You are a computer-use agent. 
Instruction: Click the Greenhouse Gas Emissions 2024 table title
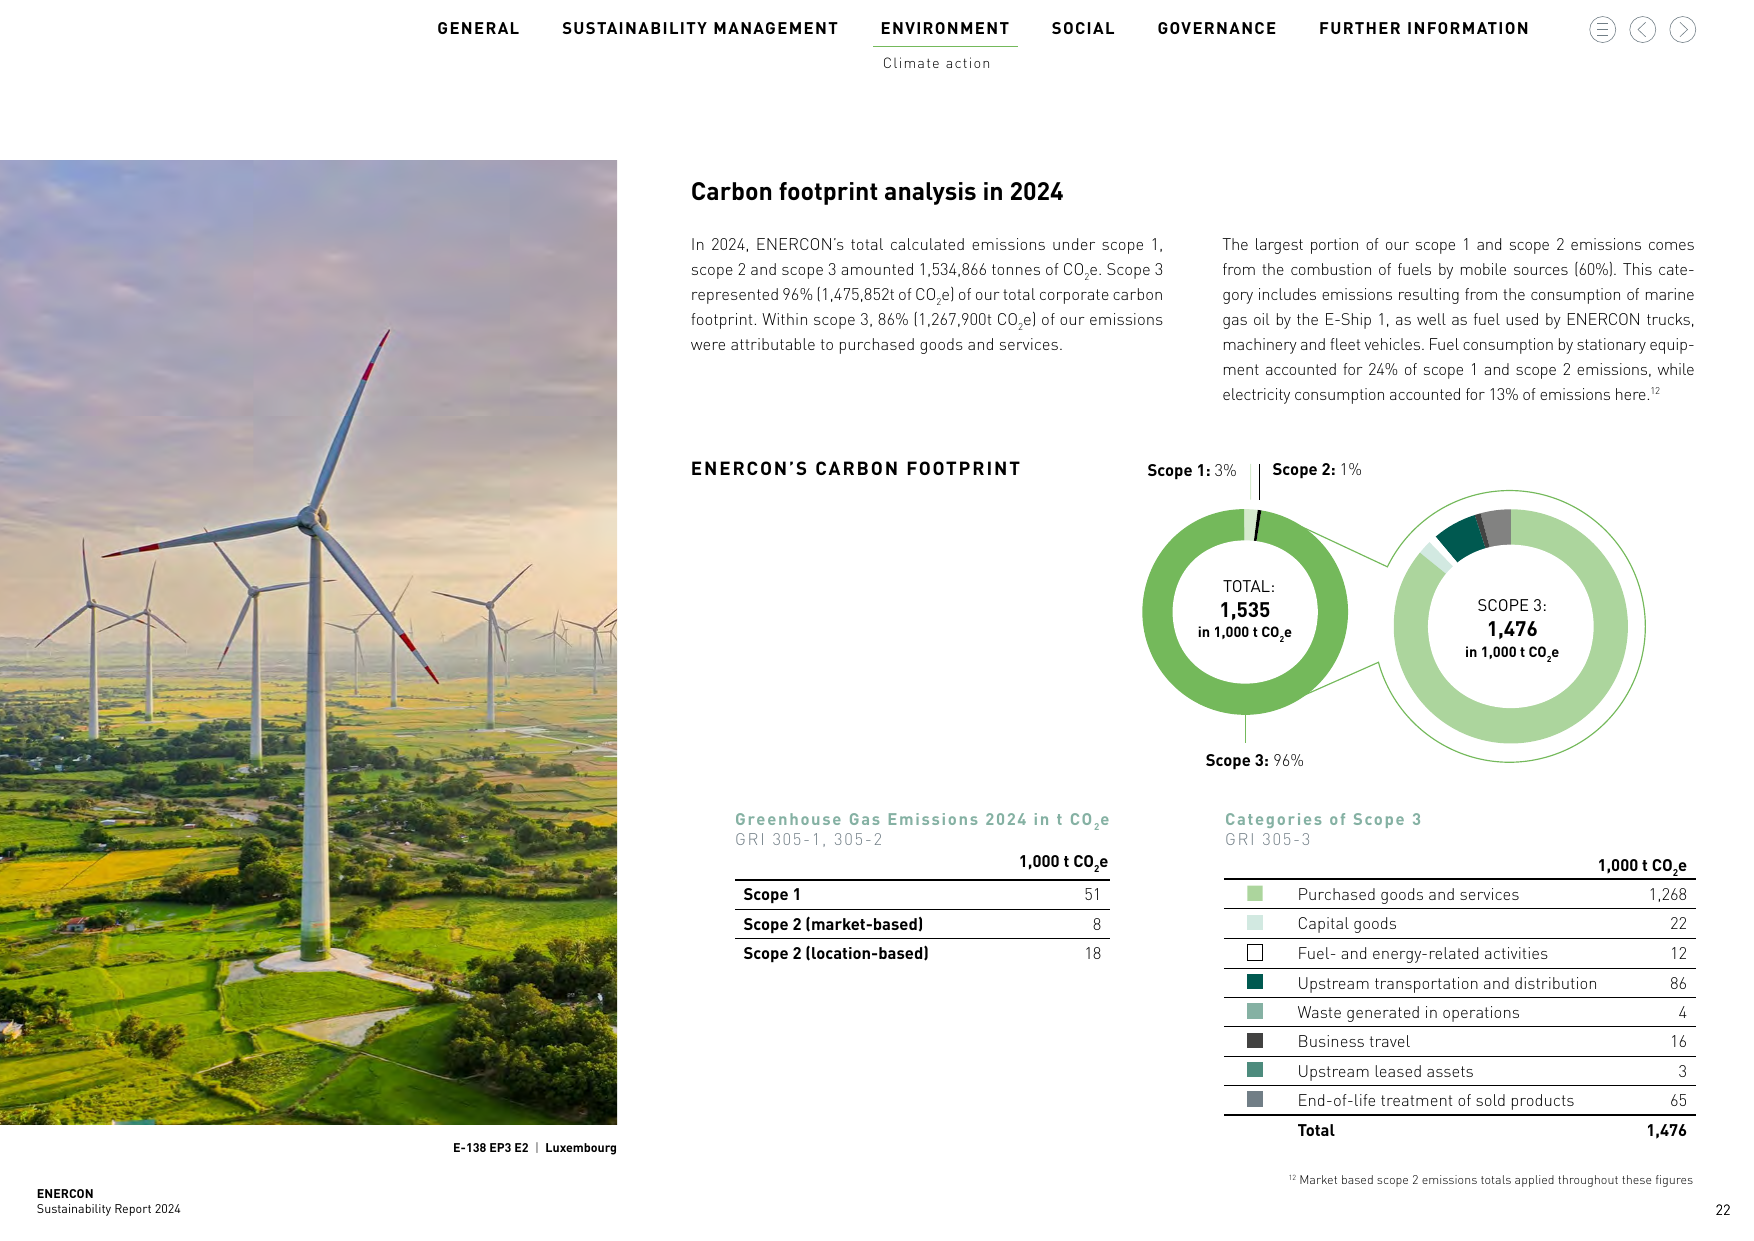click(922, 820)
